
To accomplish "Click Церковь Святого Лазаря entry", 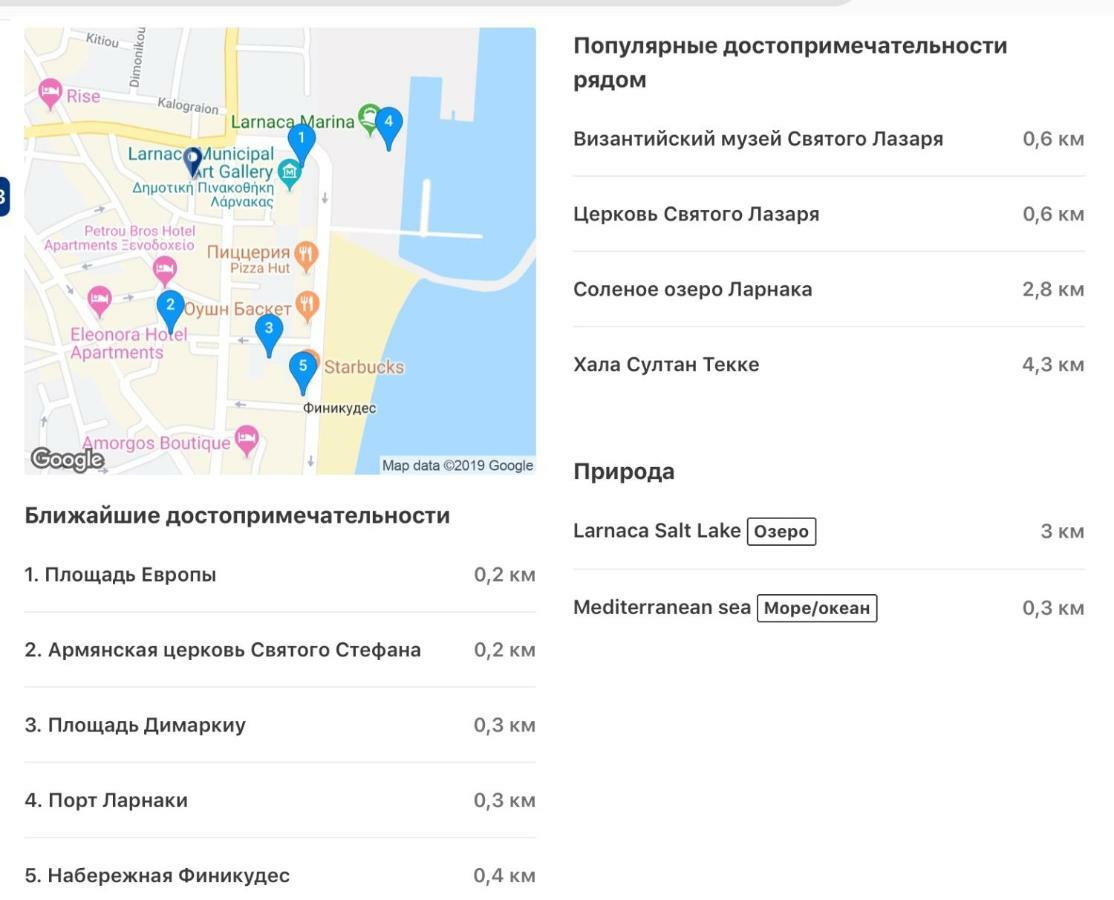I will coord(828,214).
